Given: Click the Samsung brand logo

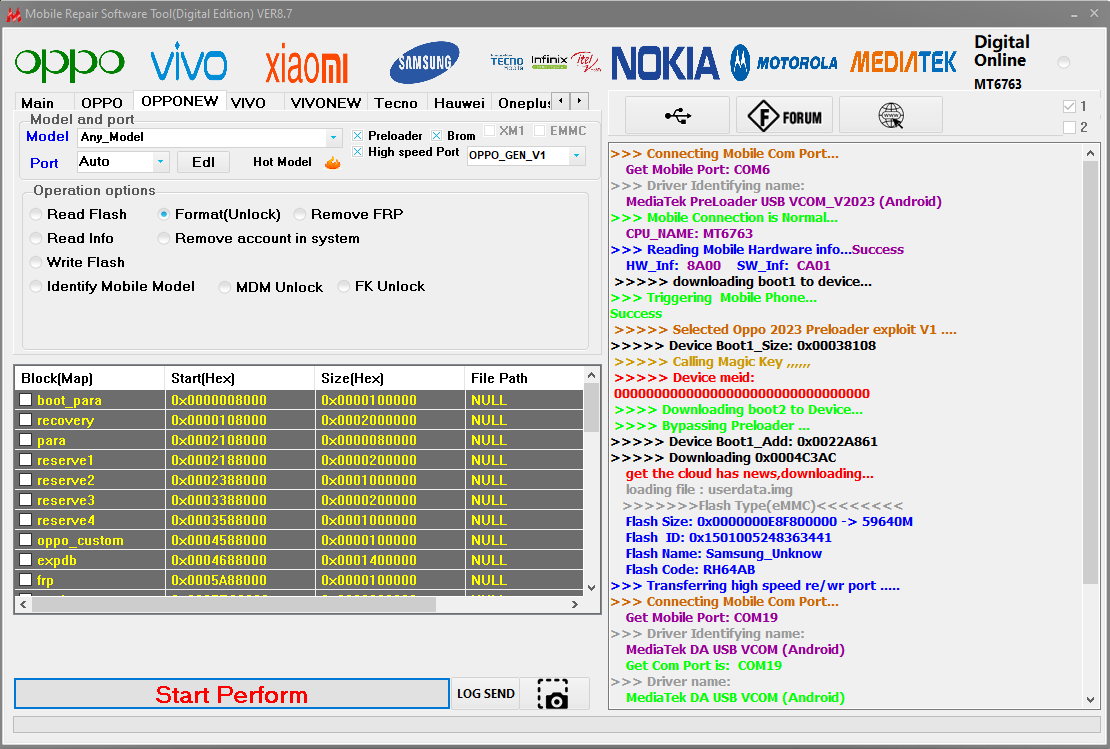Looking at the screenshot, I should [x=425, y=62].
